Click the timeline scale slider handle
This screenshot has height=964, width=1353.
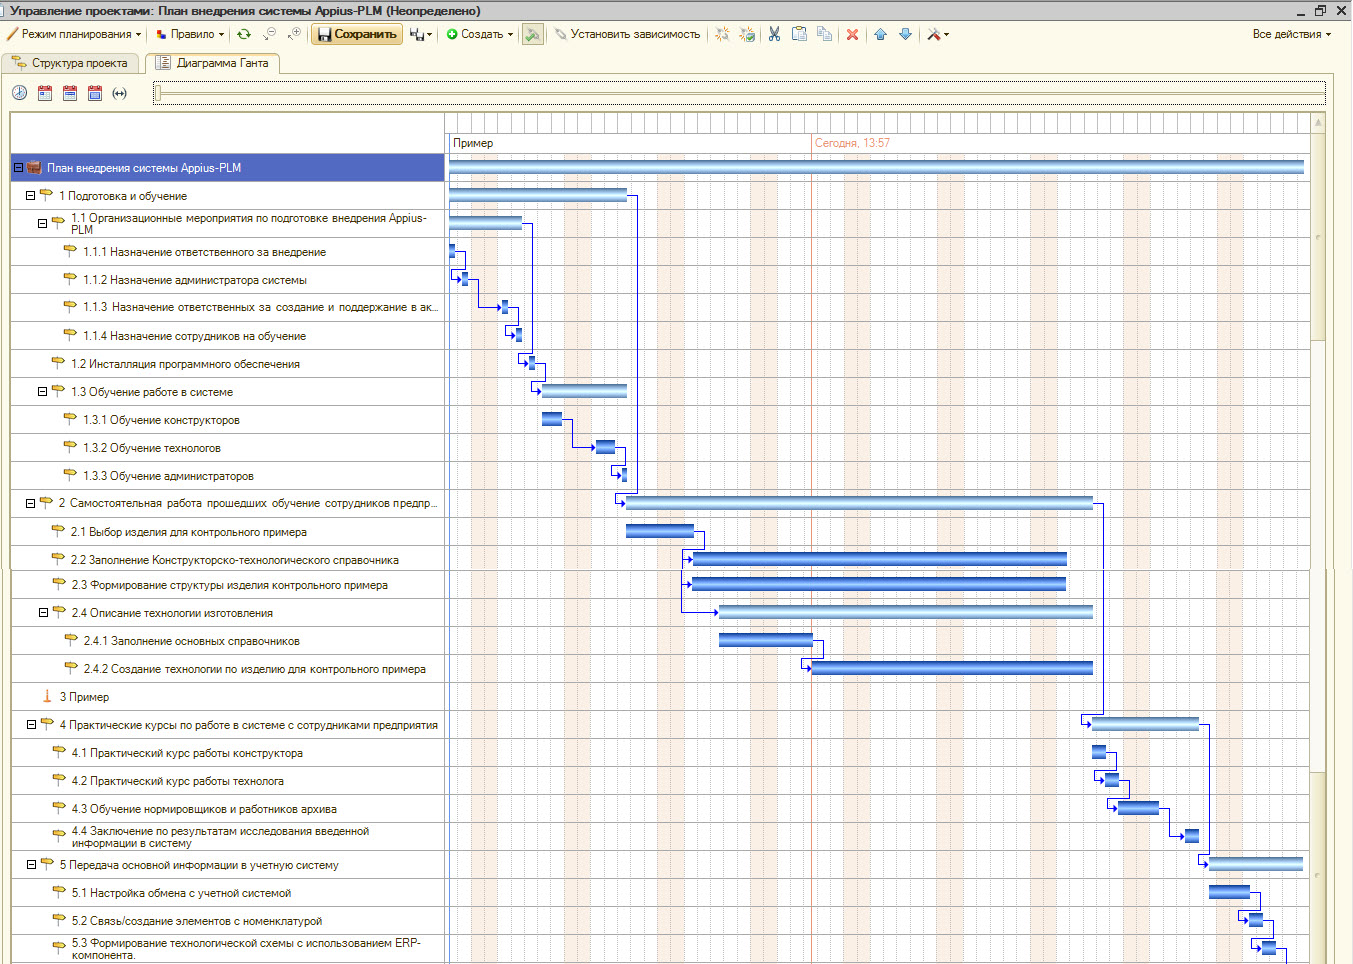click(157, 94)
